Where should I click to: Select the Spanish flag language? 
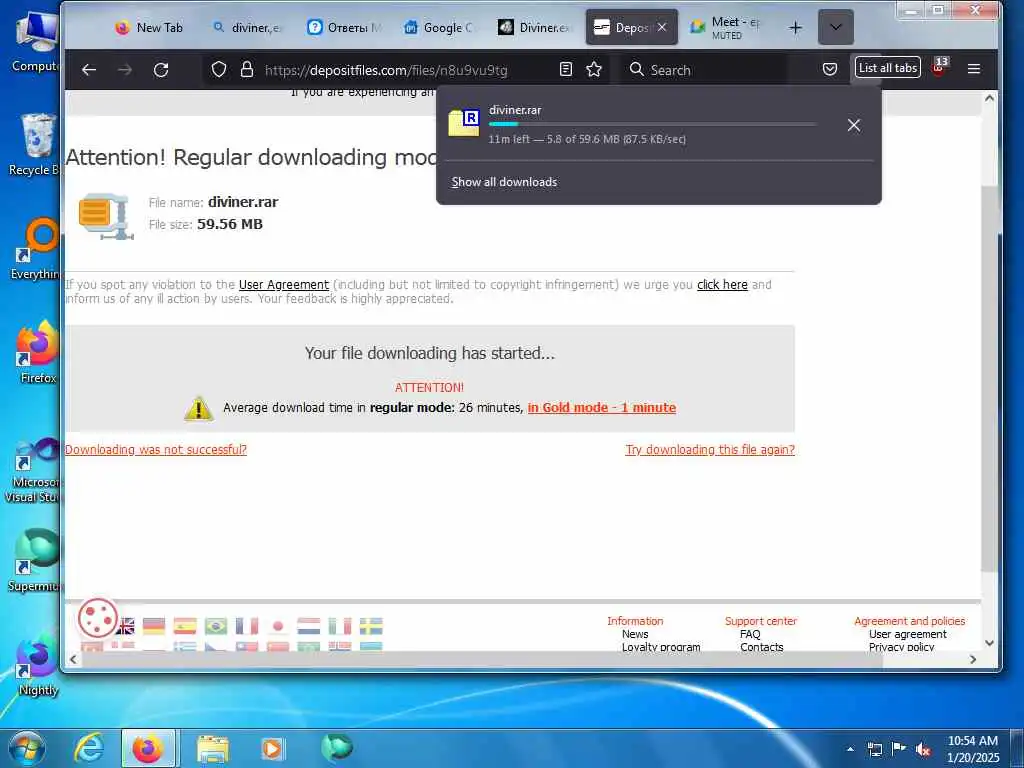(x=185, y=626)
